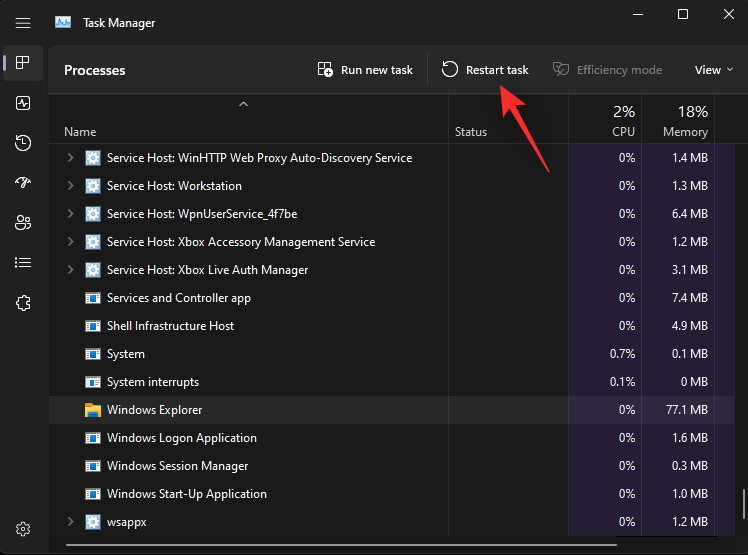Open the Users sidebar icon
Viewport: 748px width, 555px height.
(23, 222)
